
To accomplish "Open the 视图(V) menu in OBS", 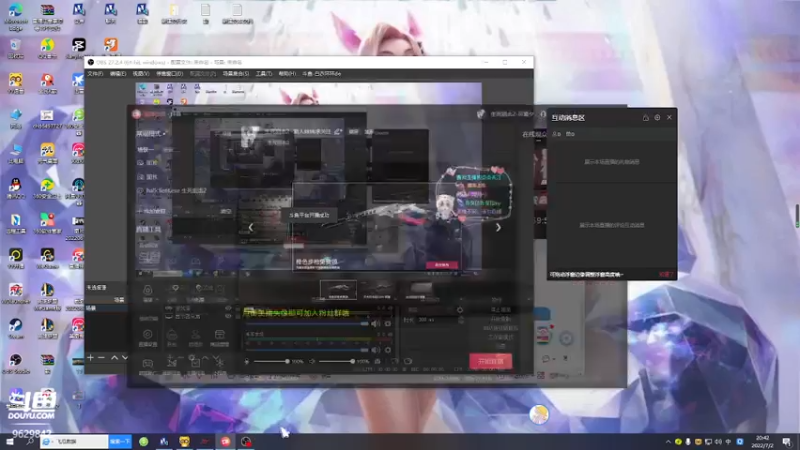I will (x=141, y=74).
